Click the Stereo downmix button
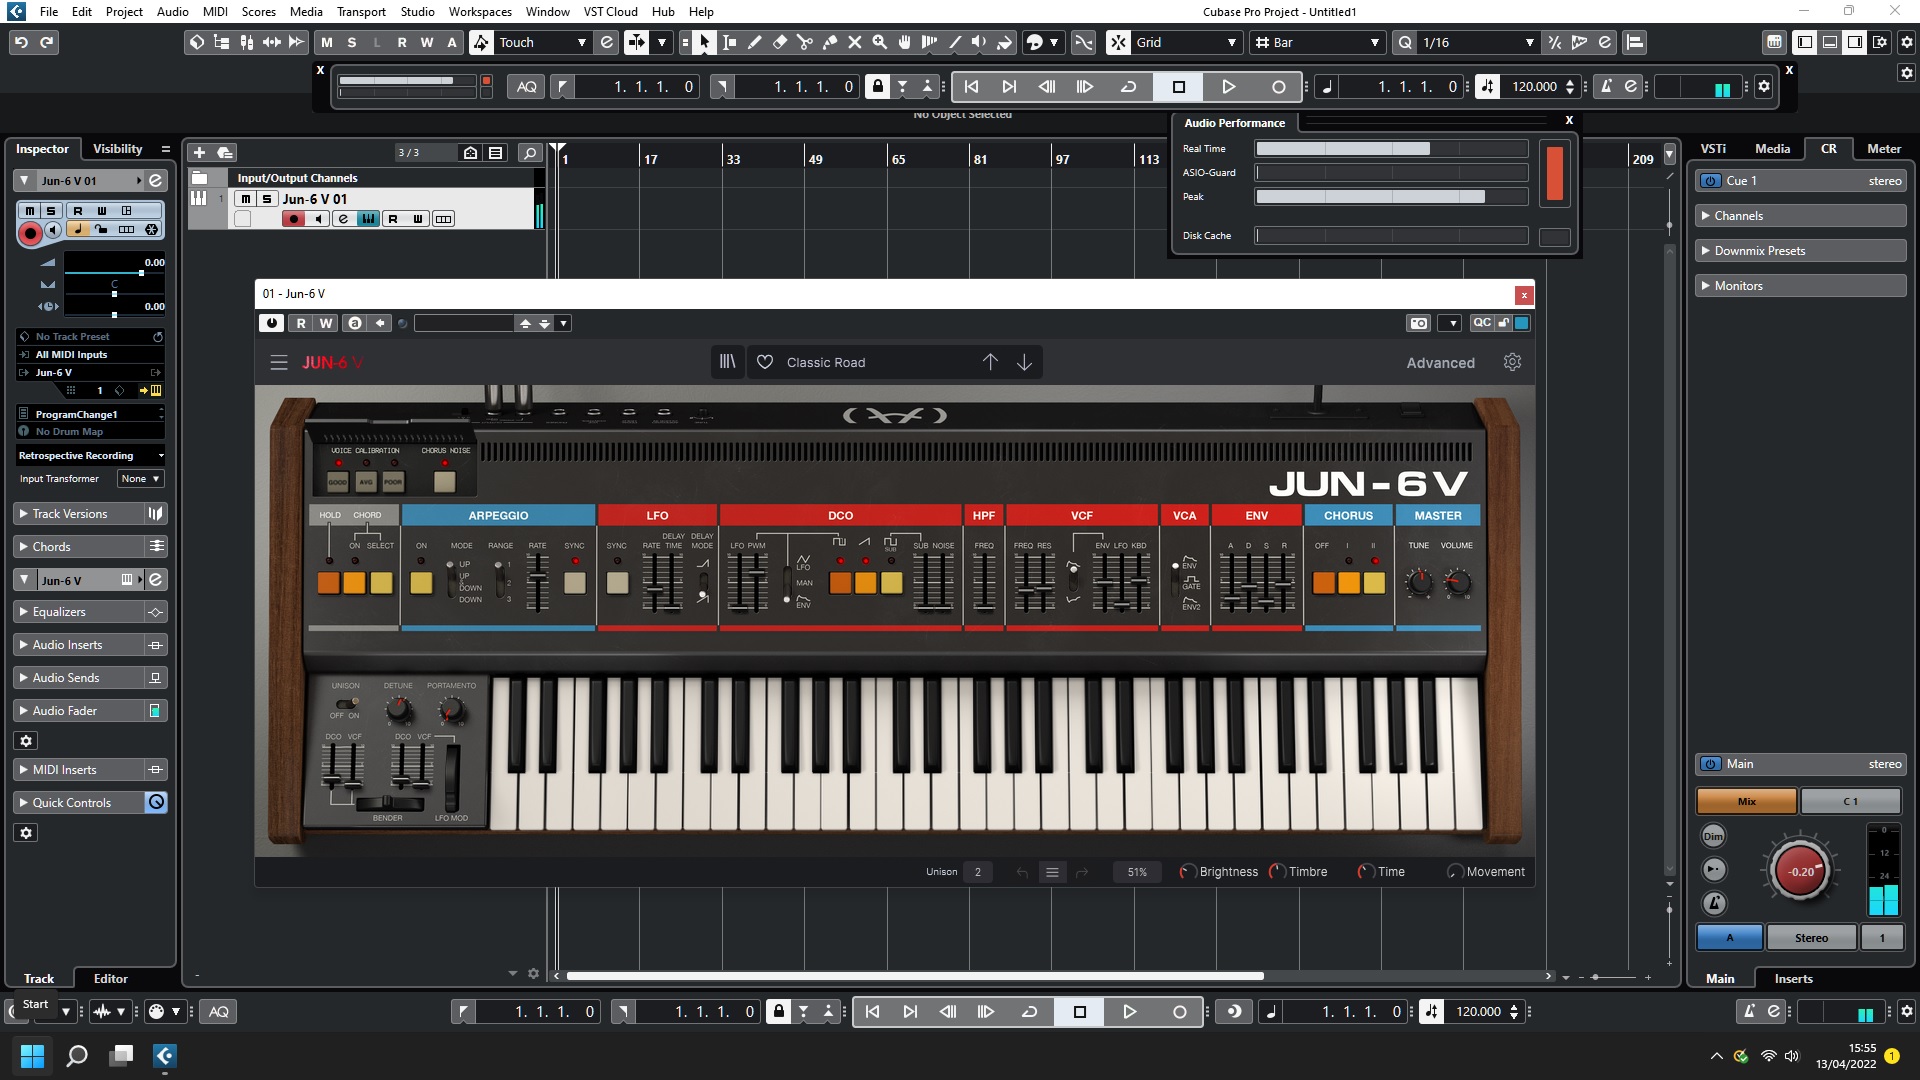 tap(1811, 938)
